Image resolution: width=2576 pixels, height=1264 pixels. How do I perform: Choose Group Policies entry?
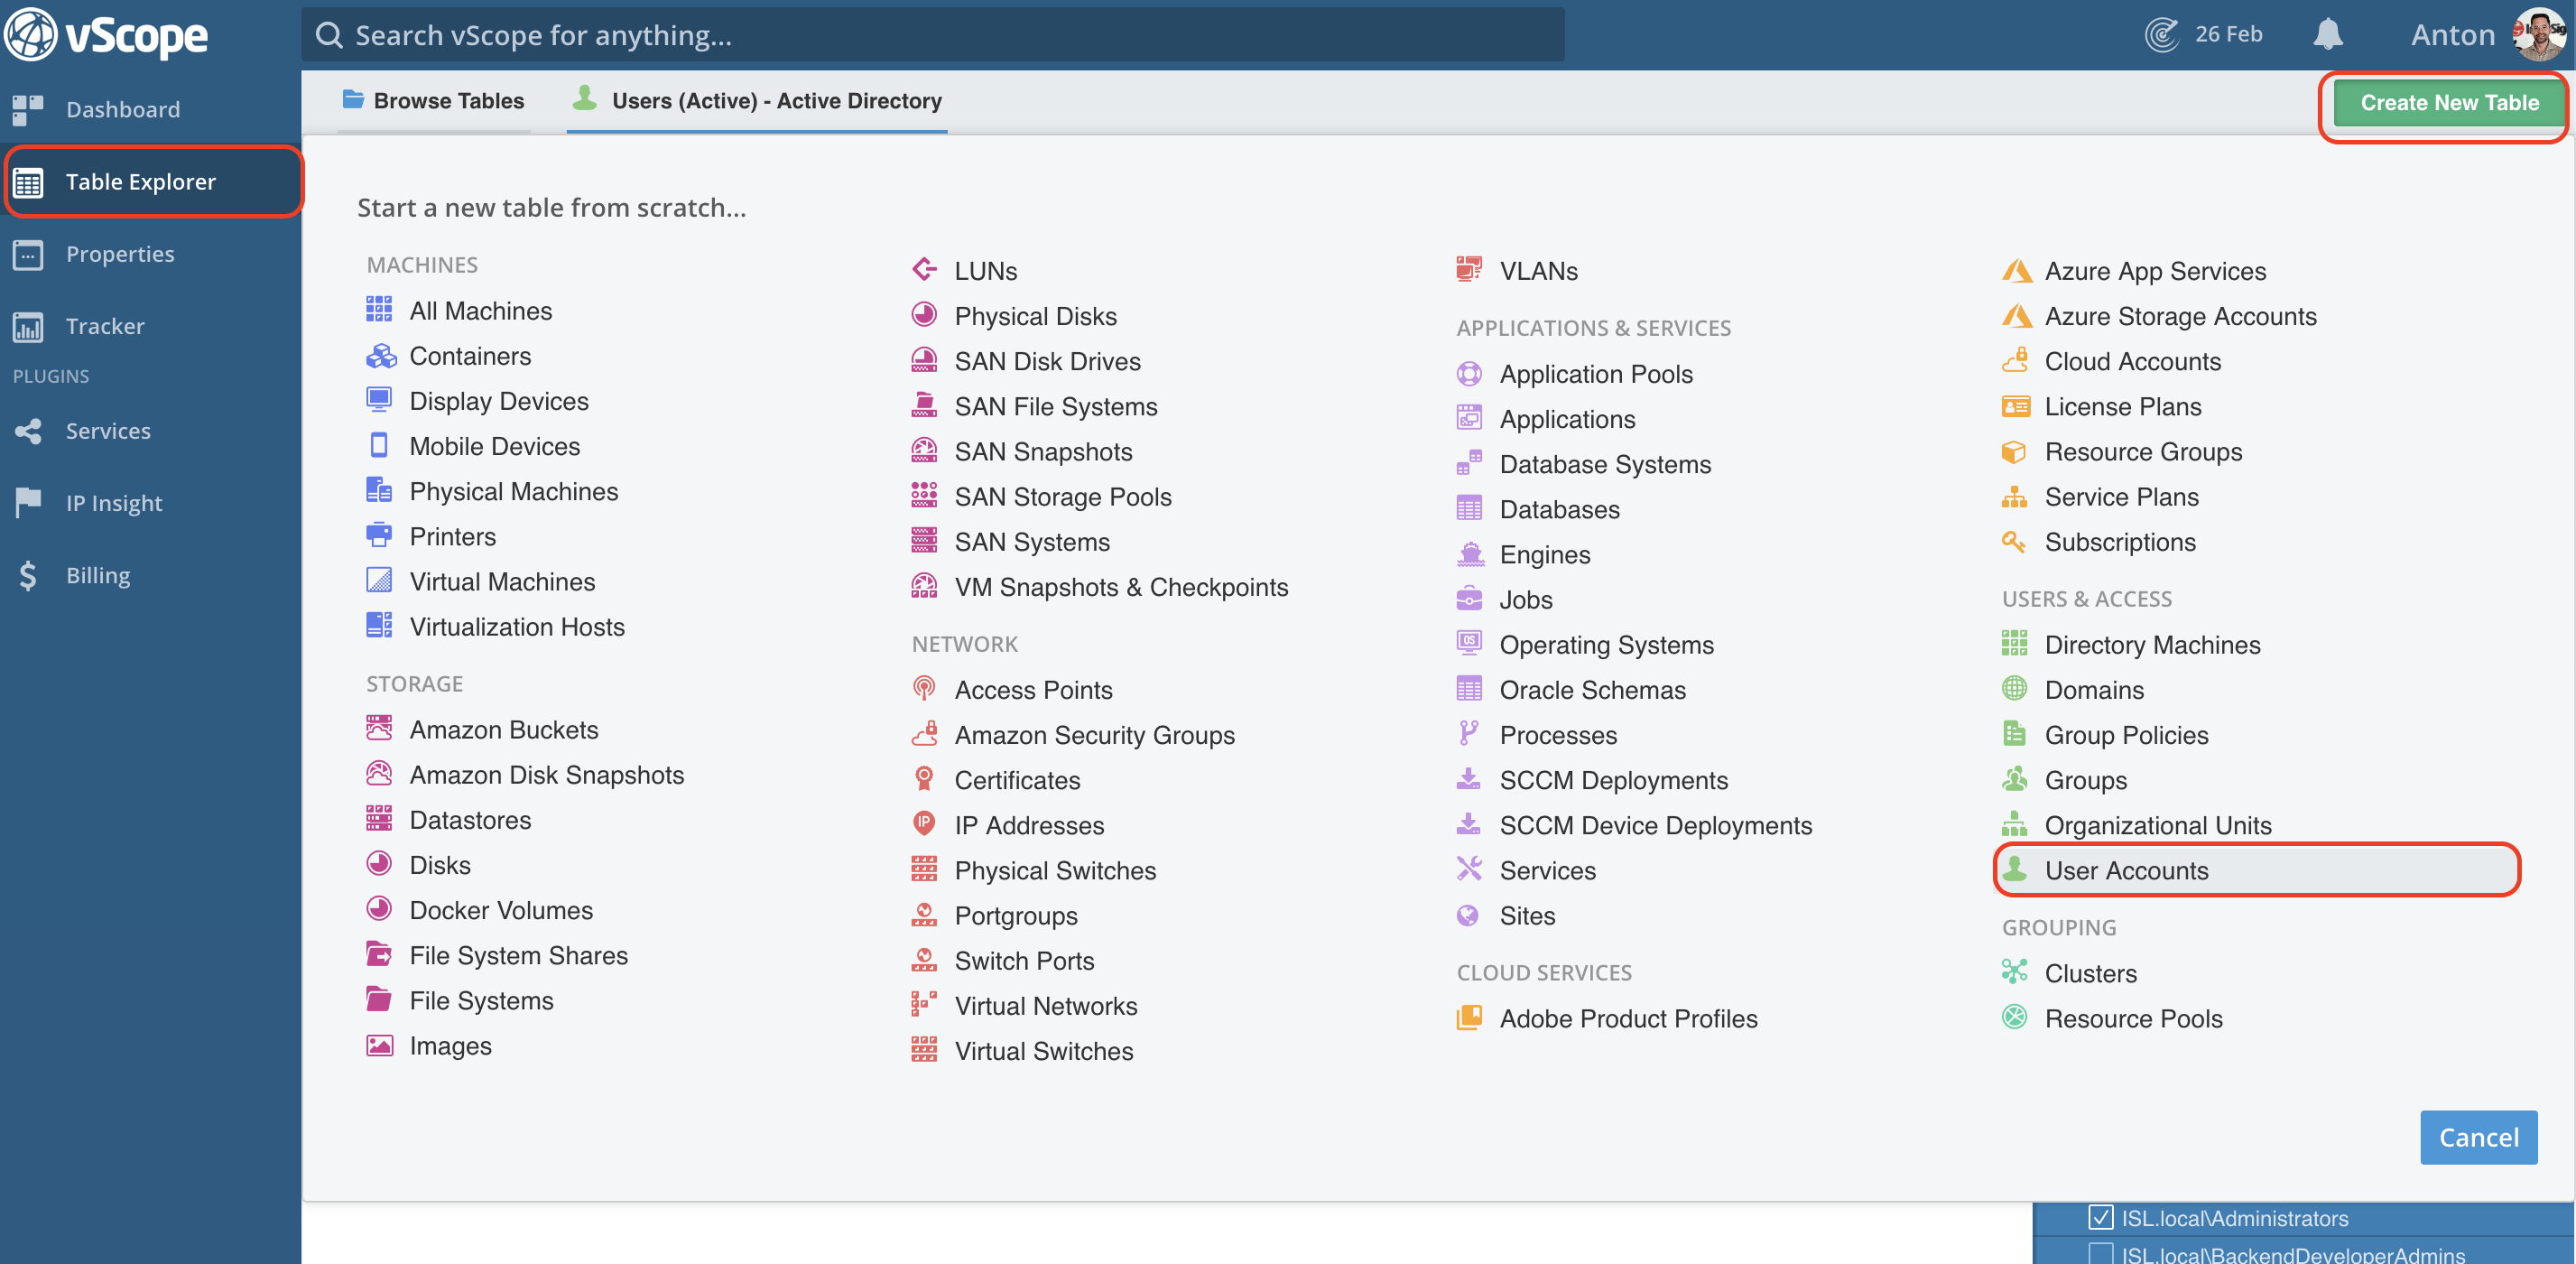click(x=2126, y=735)
